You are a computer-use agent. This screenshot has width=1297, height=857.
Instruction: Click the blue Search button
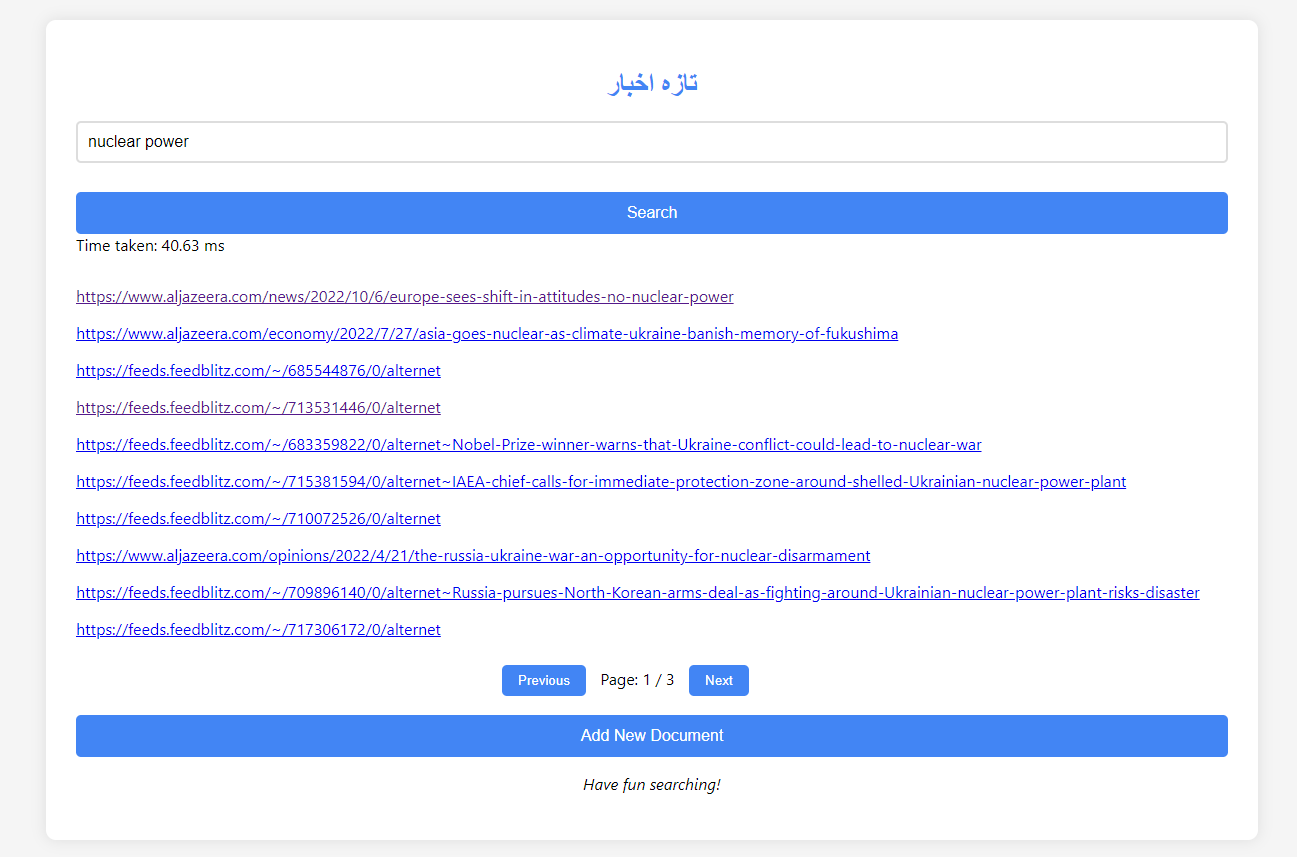pos(651,213)
